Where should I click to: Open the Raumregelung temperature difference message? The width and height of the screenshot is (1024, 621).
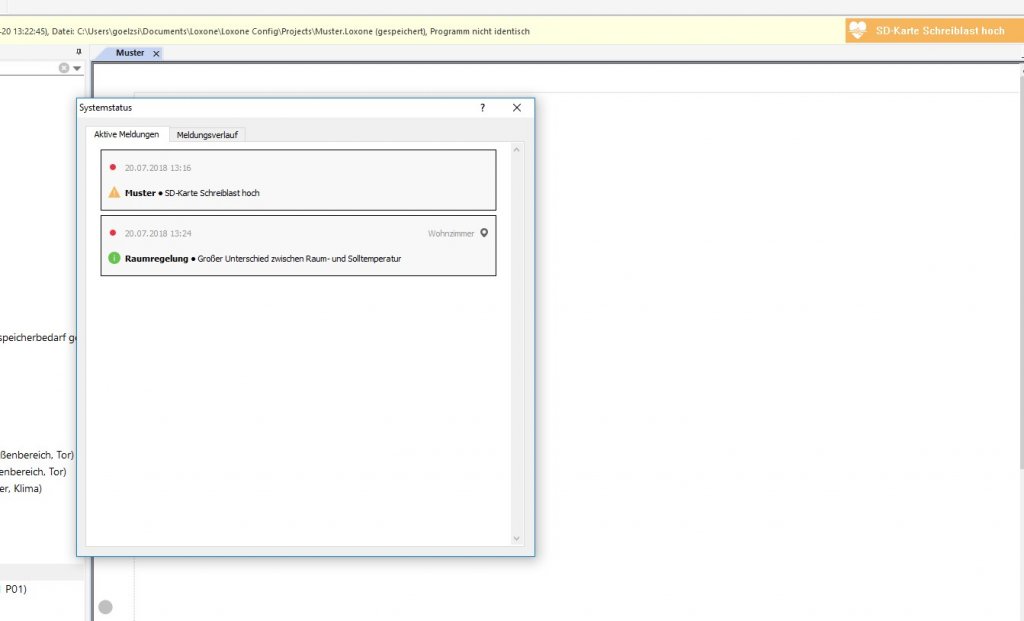coord(298,258)
